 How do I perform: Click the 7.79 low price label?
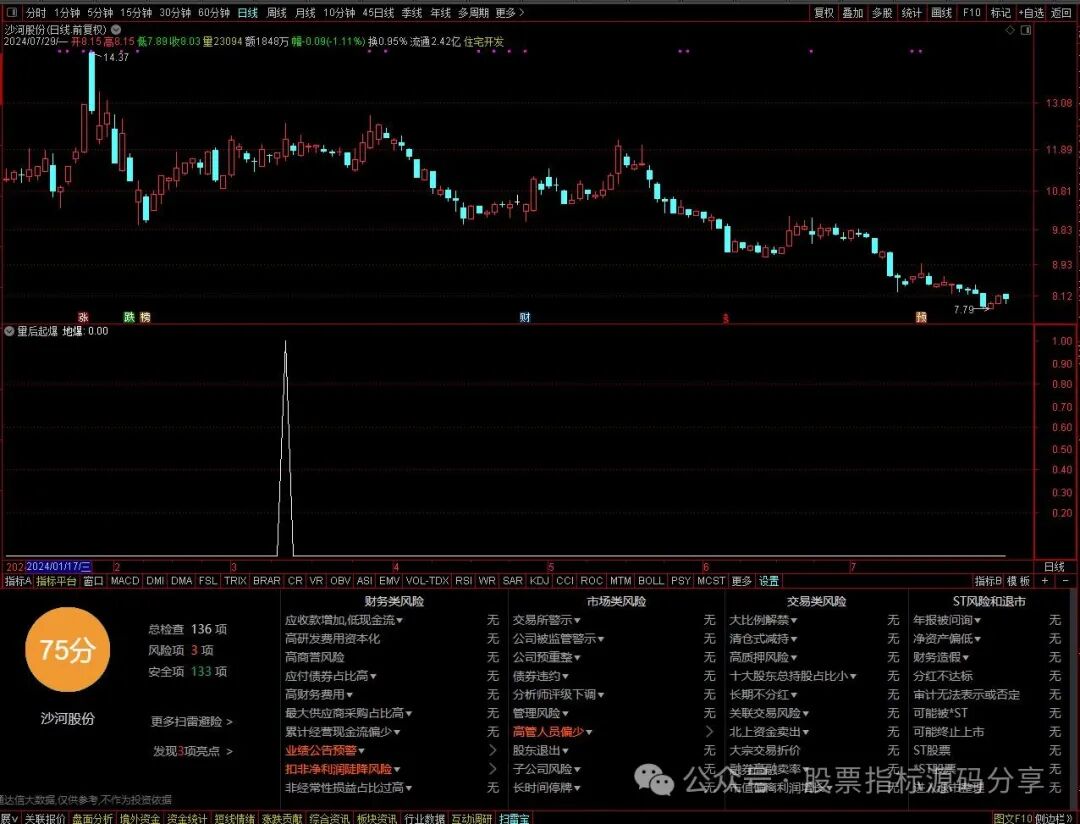[x=964, y=310]
